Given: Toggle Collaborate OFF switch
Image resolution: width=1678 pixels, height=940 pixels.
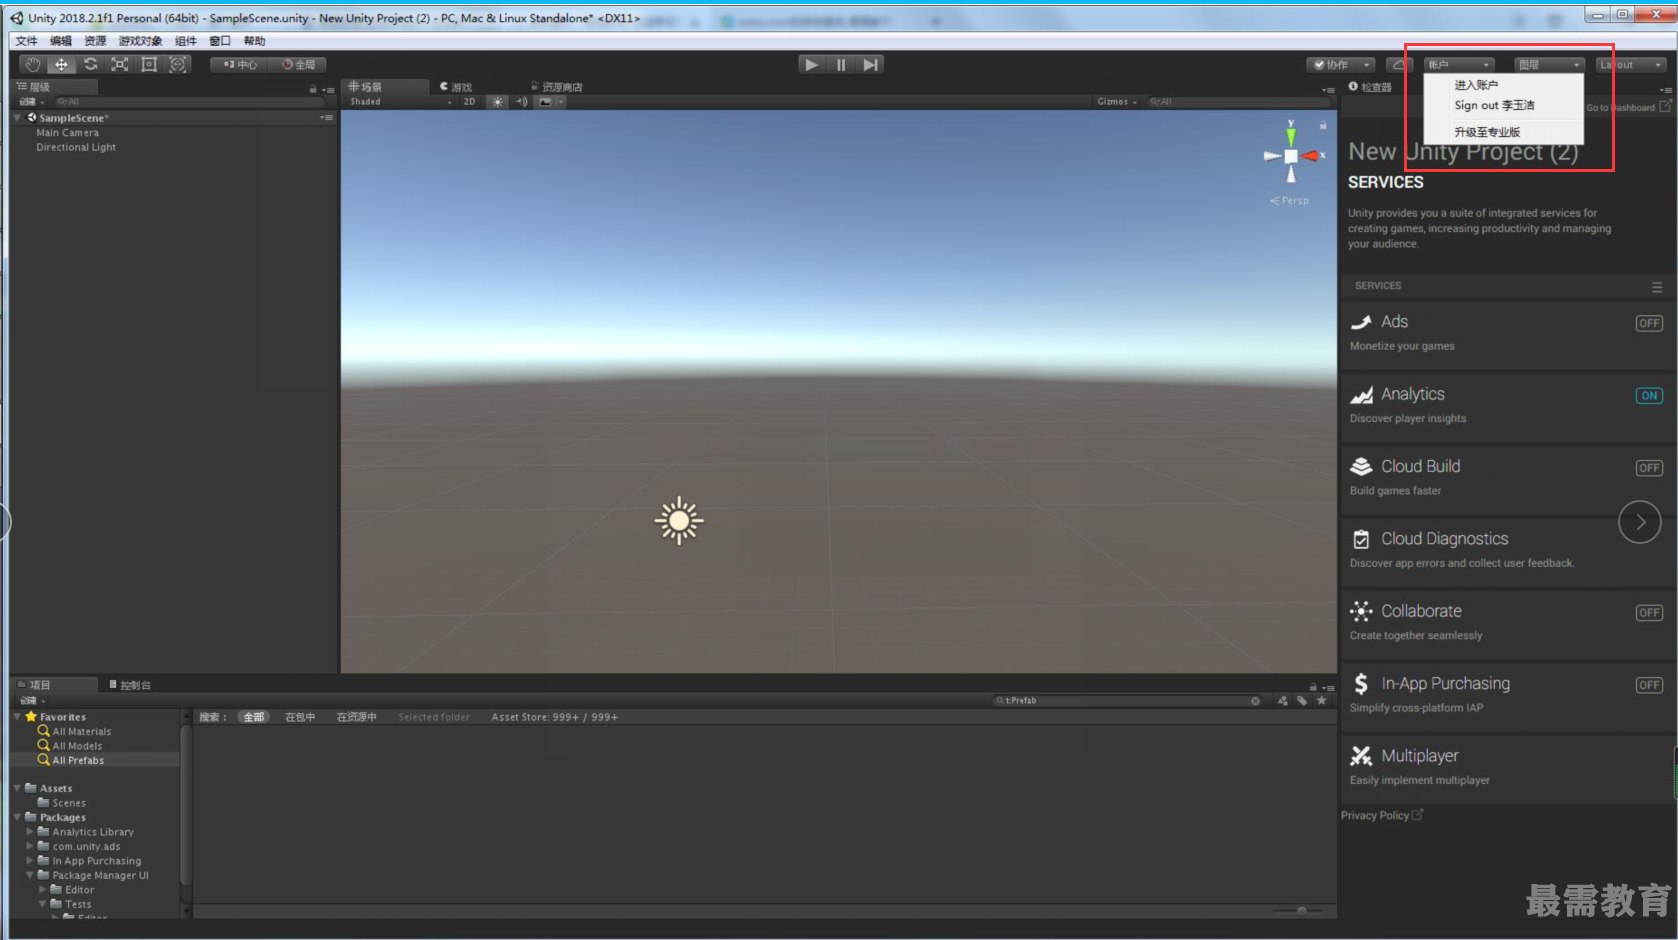Looking at the screenshot, I should pyautogui.click(x=1649, y=613).
